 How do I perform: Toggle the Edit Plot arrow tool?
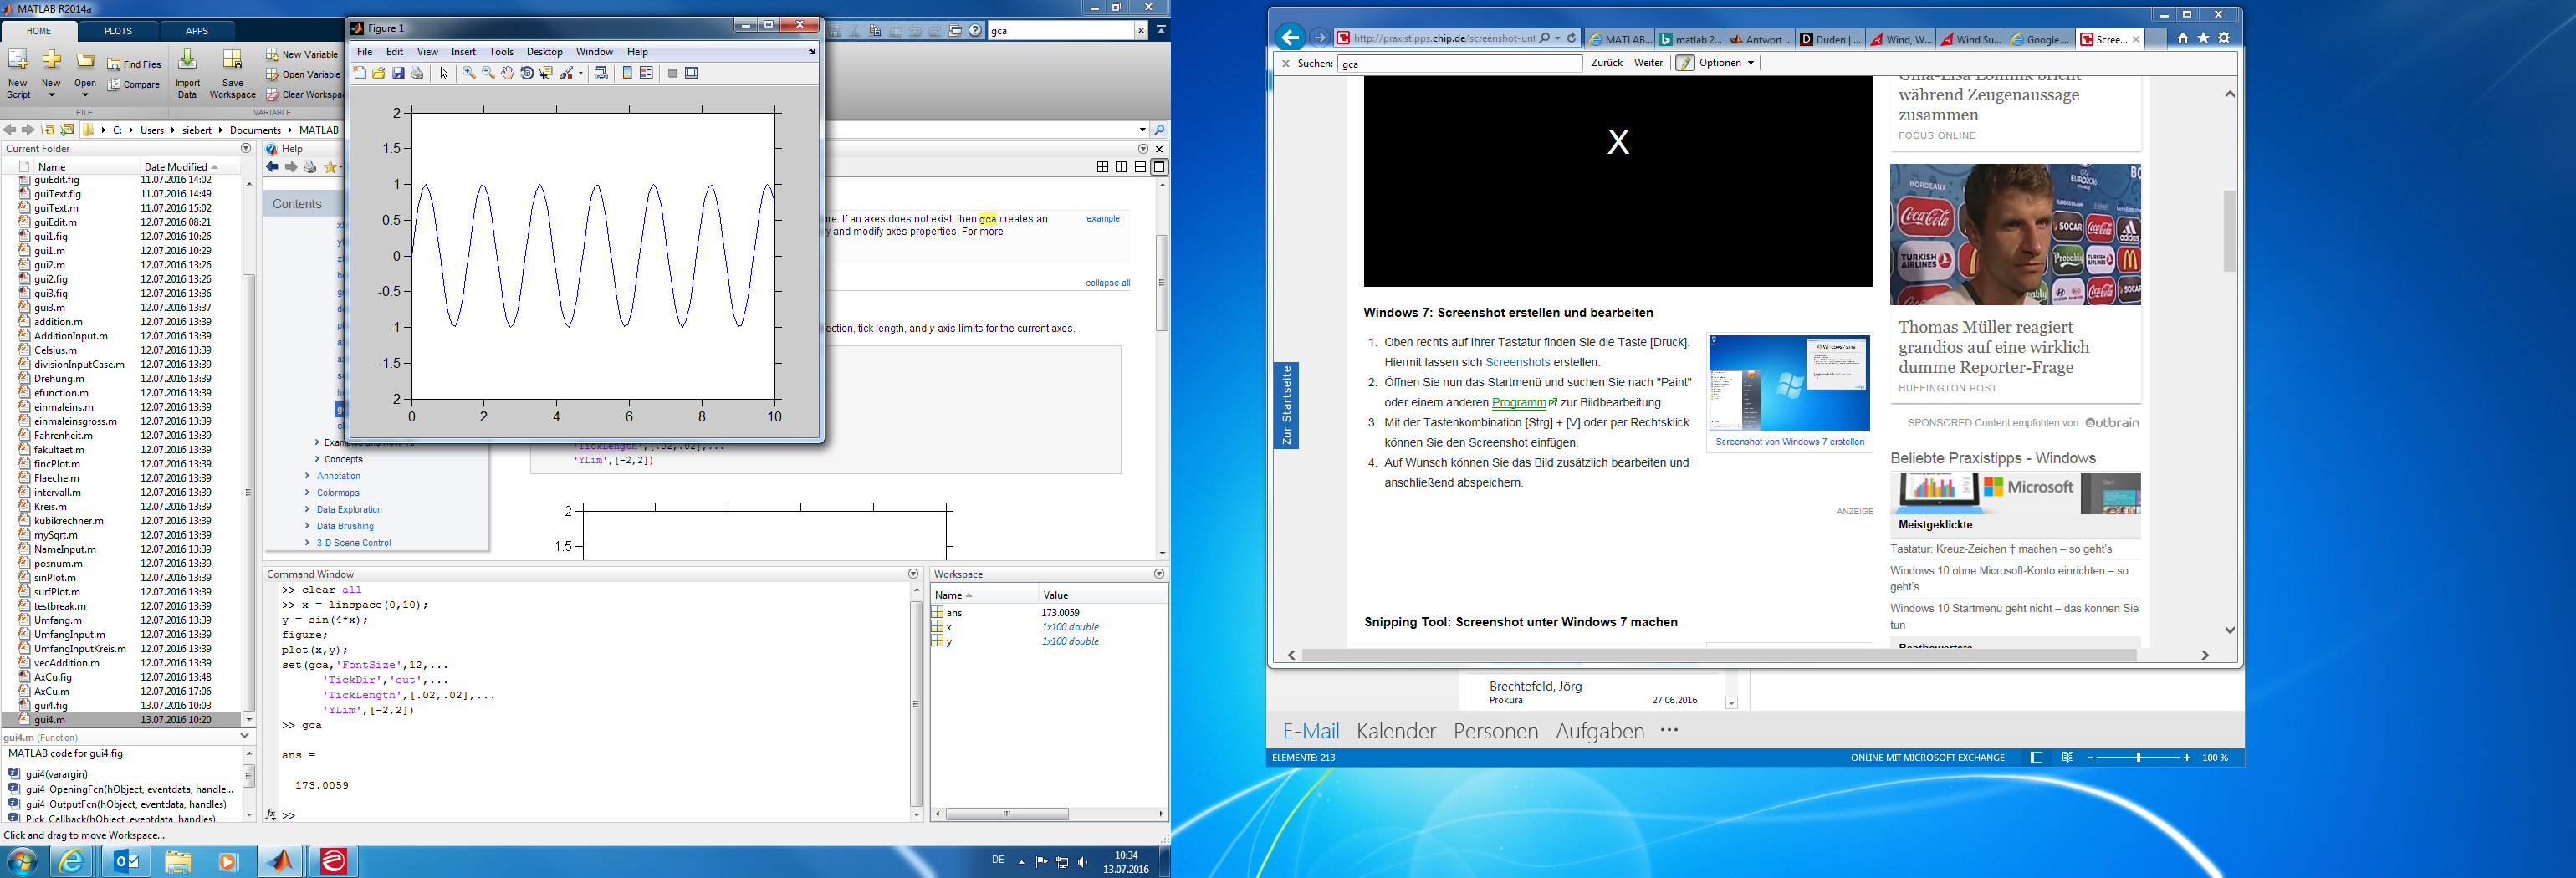tap(444, 74)
